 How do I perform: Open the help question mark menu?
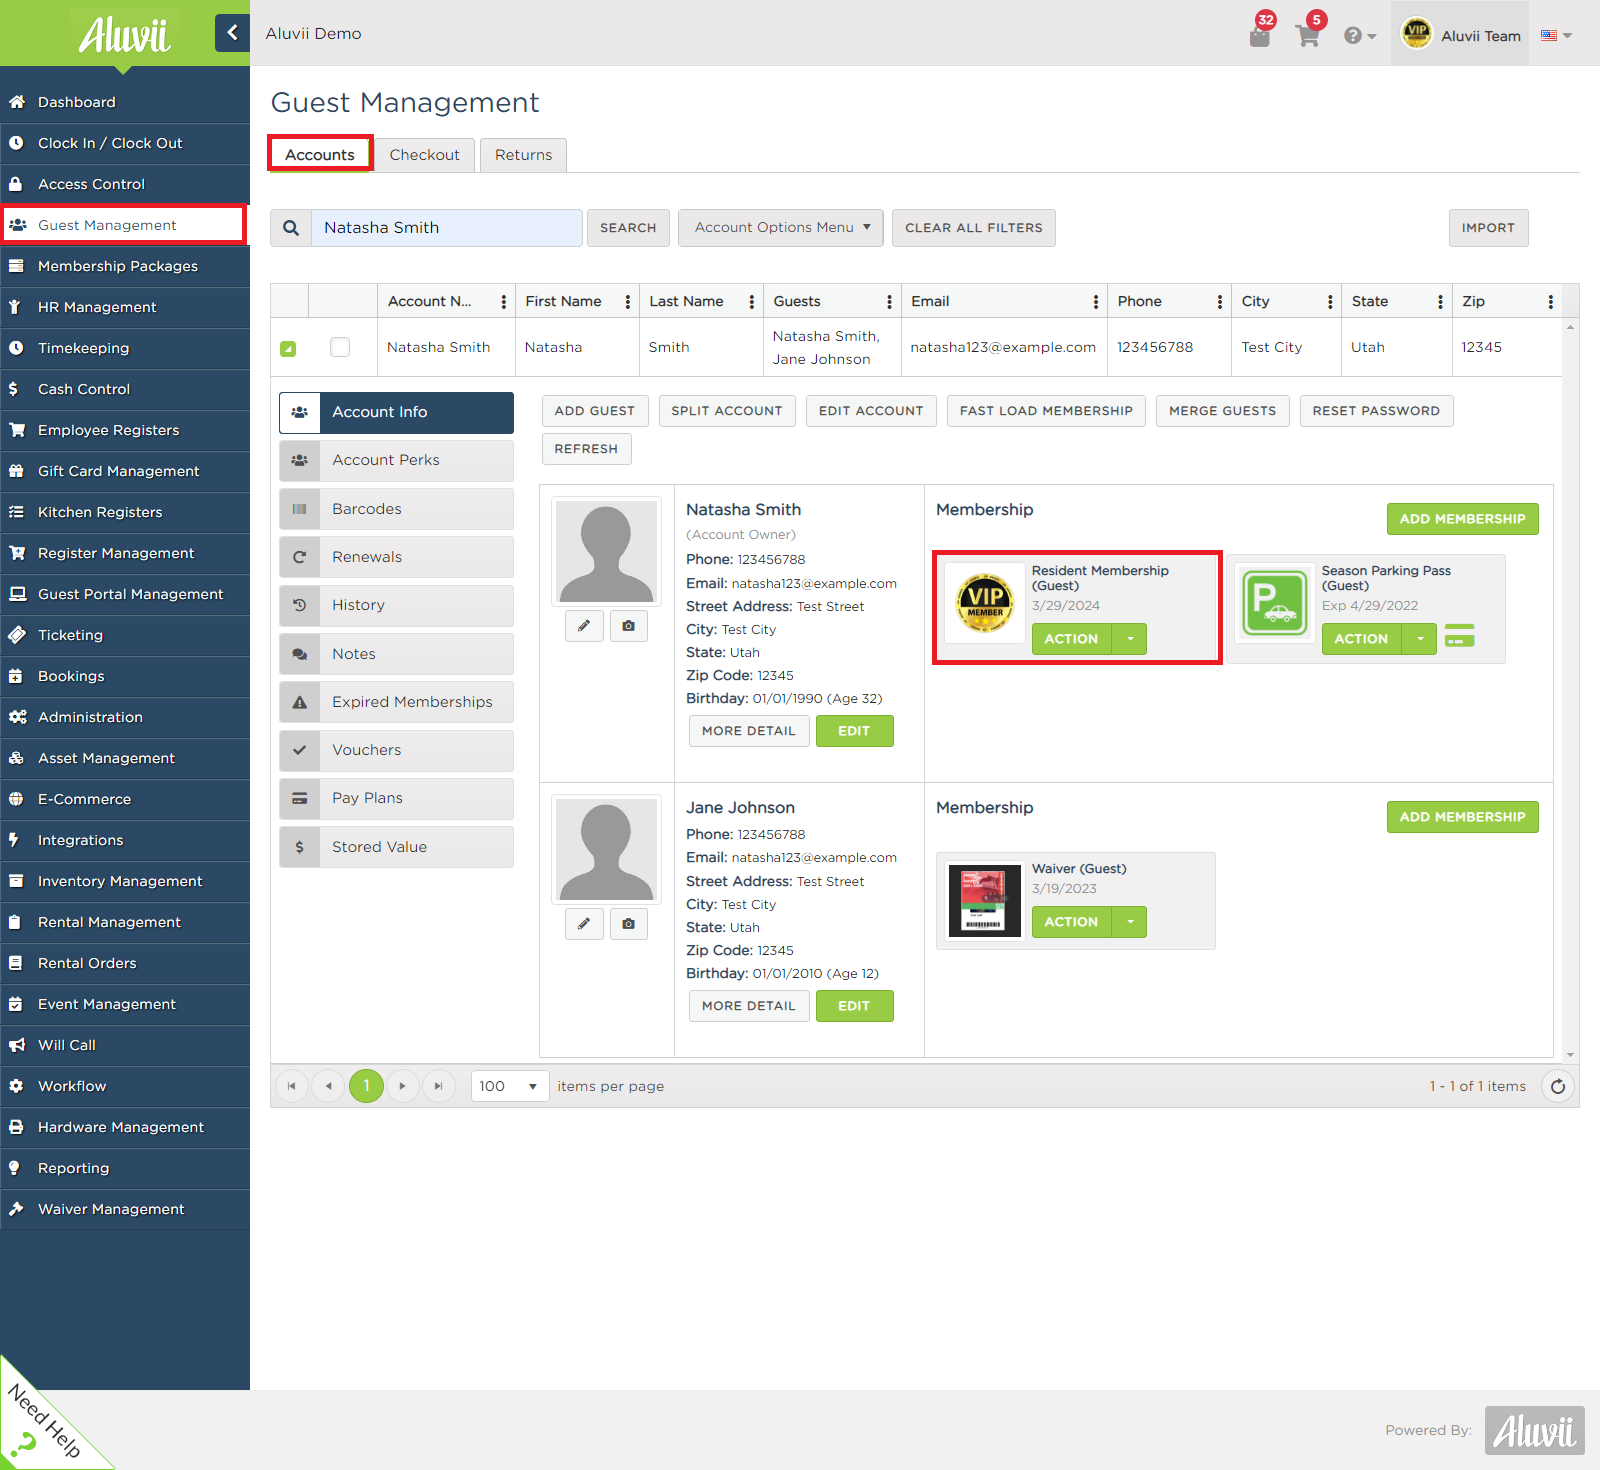[x=1360, y=36]
